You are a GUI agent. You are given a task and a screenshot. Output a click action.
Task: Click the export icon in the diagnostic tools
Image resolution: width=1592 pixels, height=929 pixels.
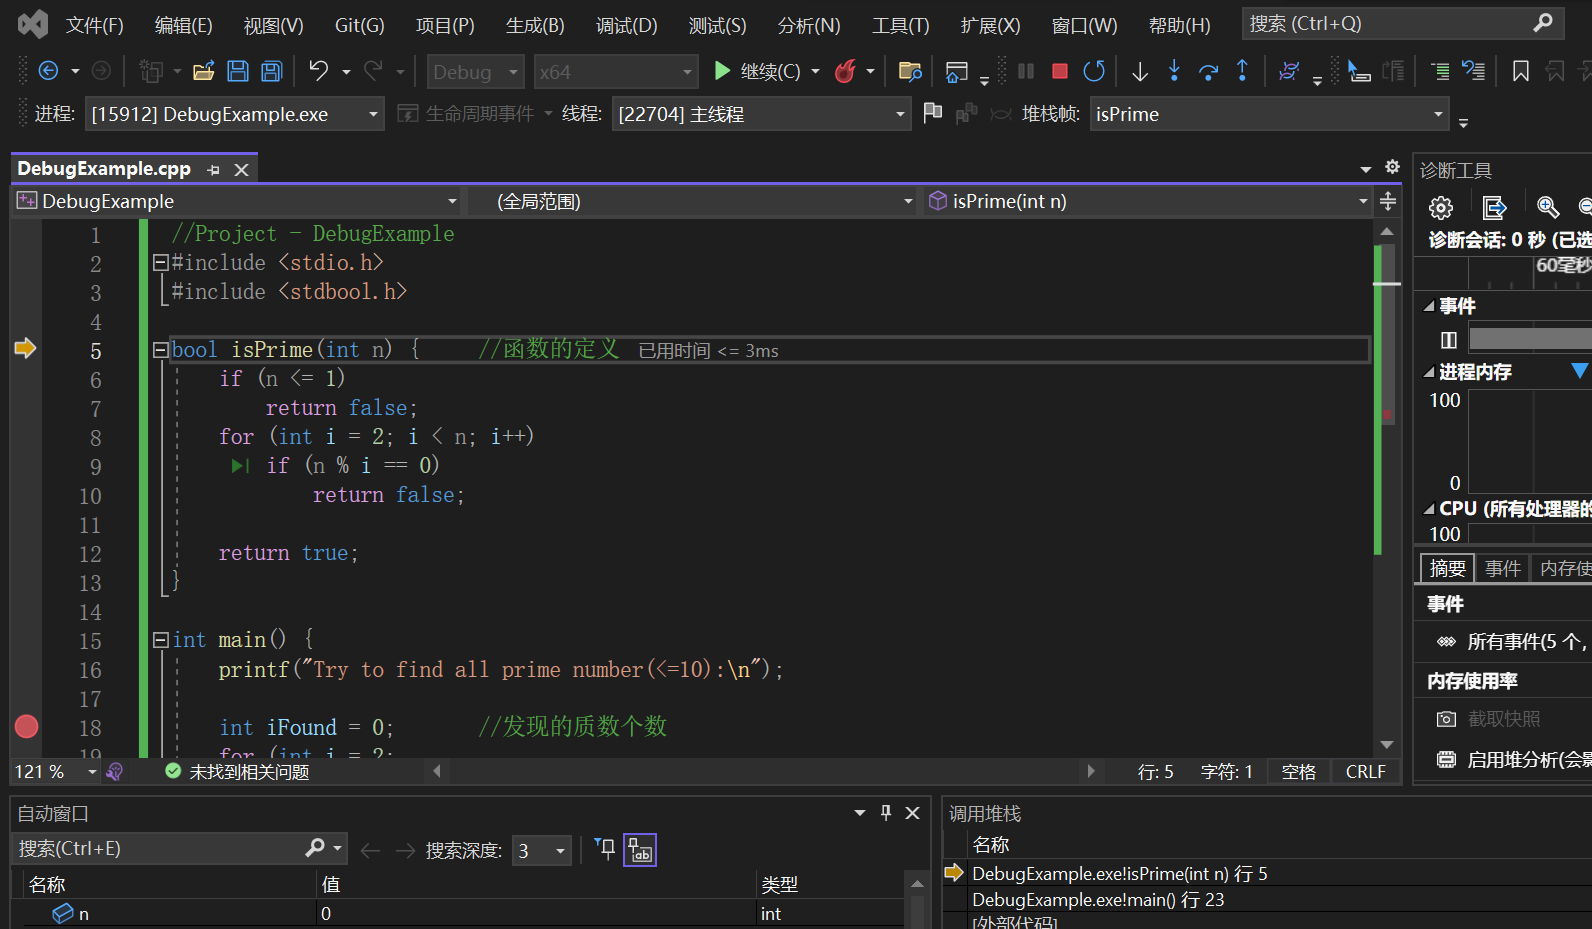1494,207
